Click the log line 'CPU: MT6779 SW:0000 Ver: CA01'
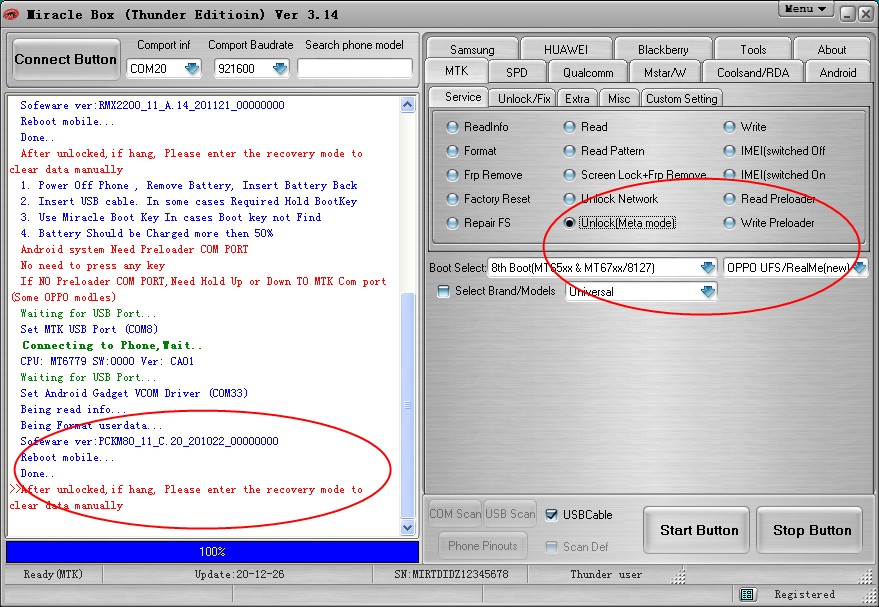879x607 pixels. click(107, 362)
